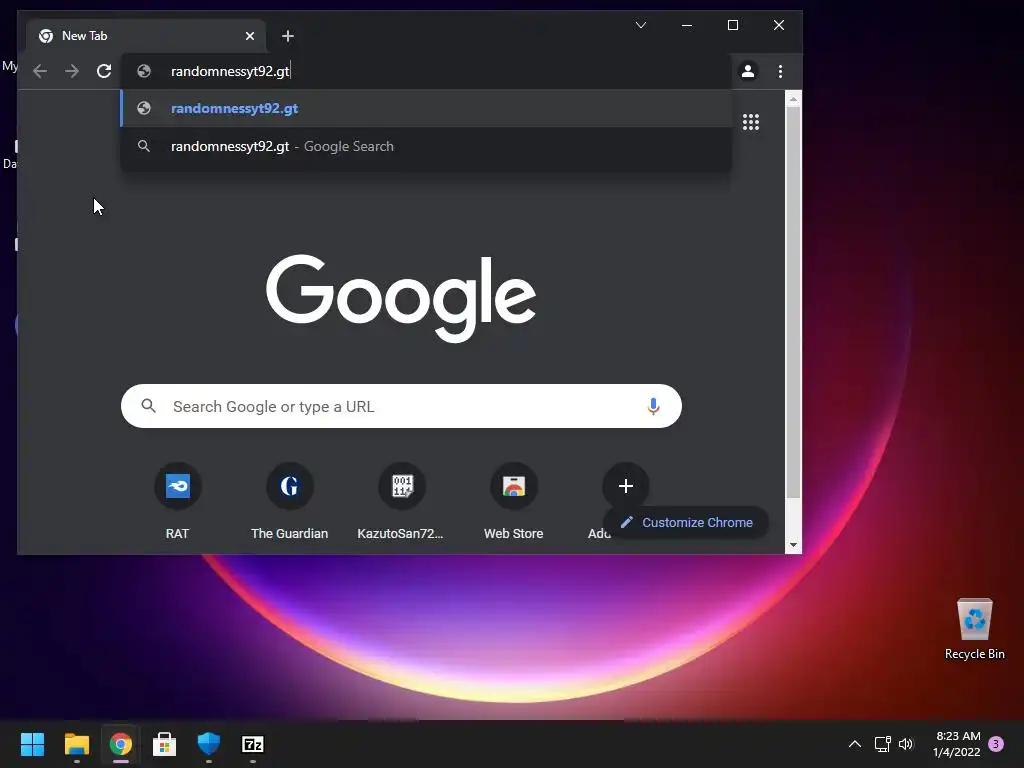Go back using the back arrow
This screenshot has height=768, width=1024.
point(40,71)
